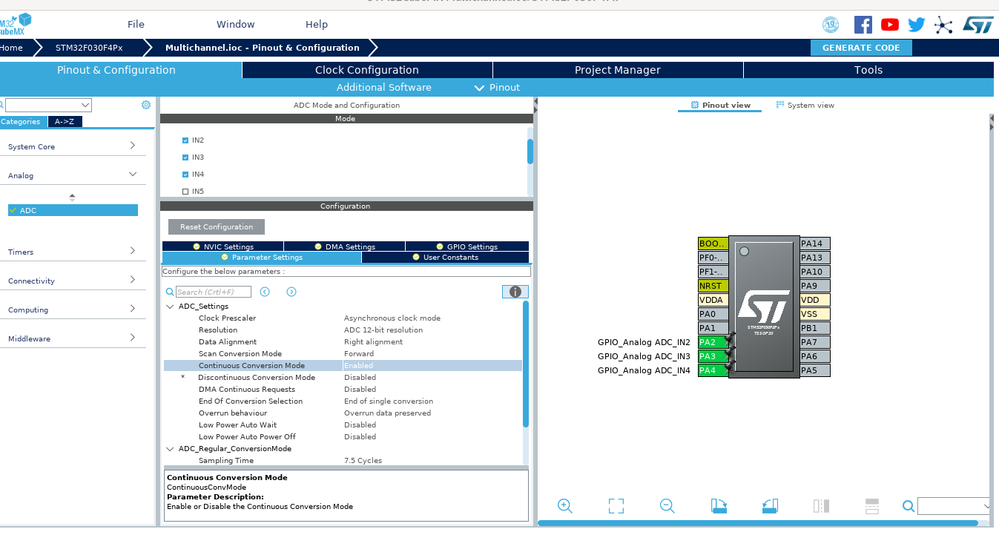The image size is (999, 533).
Task: Rotate chip counter-clockwise icon in pinout toolbar
Action: pyautogui.click(x=770, y=506)
